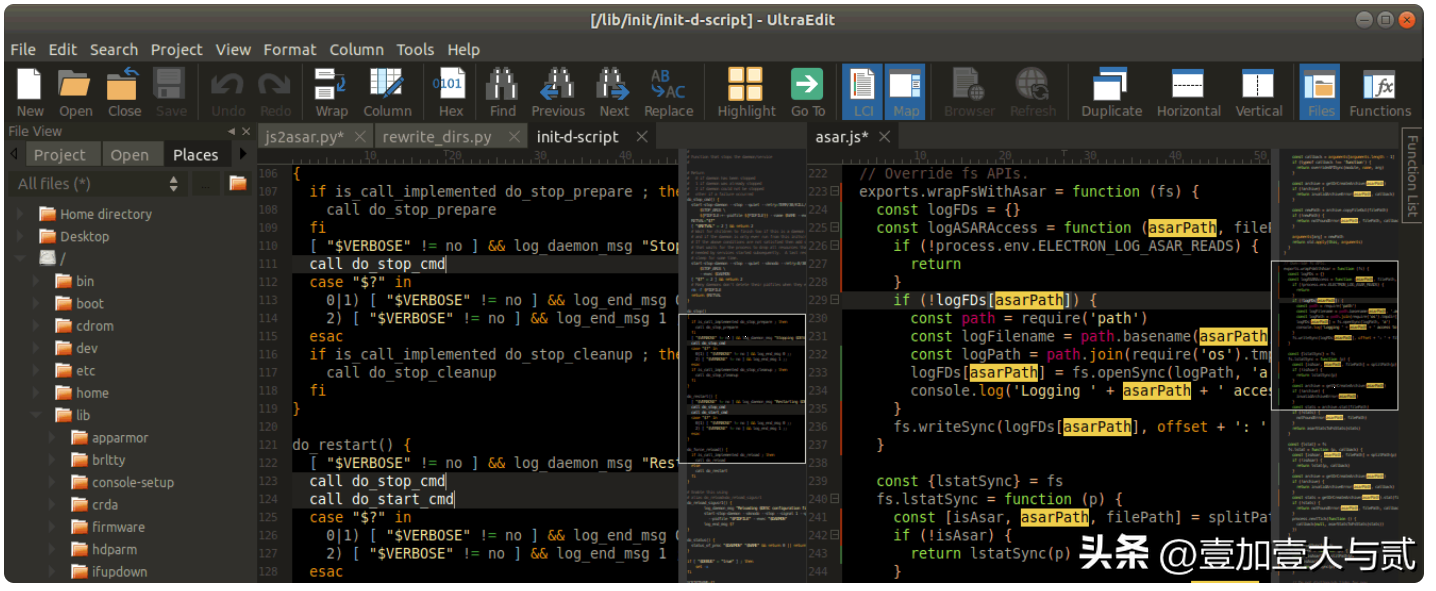Toggle the Files panel button
The height and width of the screenshot is (591, 1436).
pos(1320,93)
